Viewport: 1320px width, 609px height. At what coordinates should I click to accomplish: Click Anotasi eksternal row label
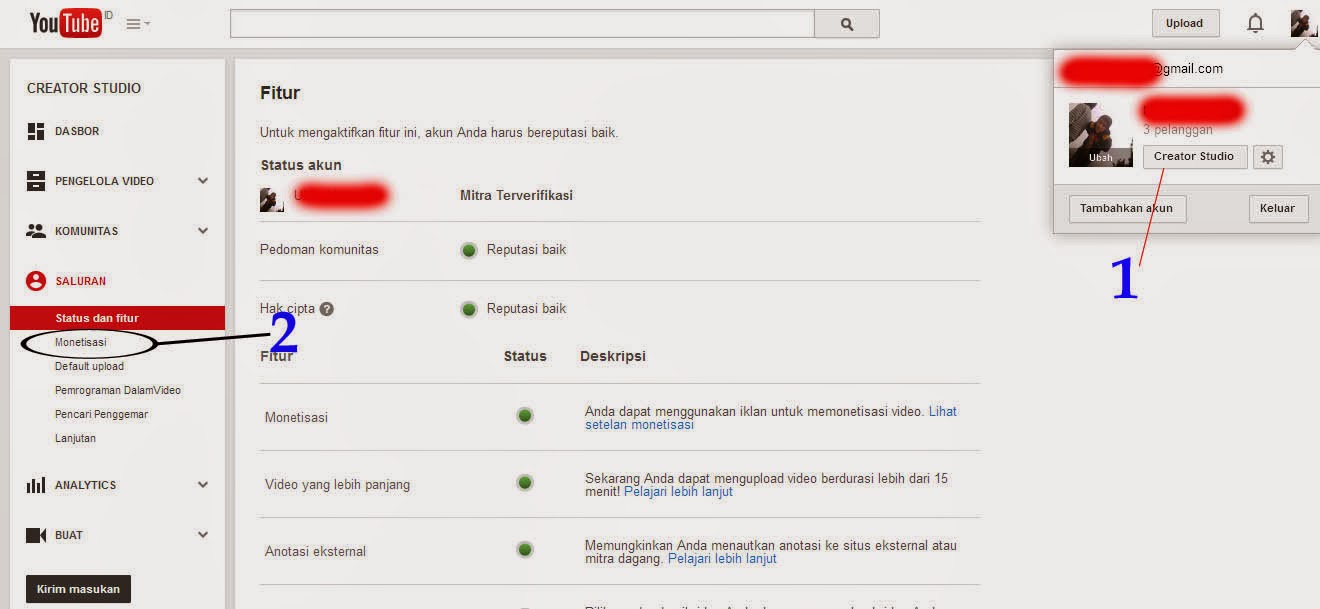point(315,551)
